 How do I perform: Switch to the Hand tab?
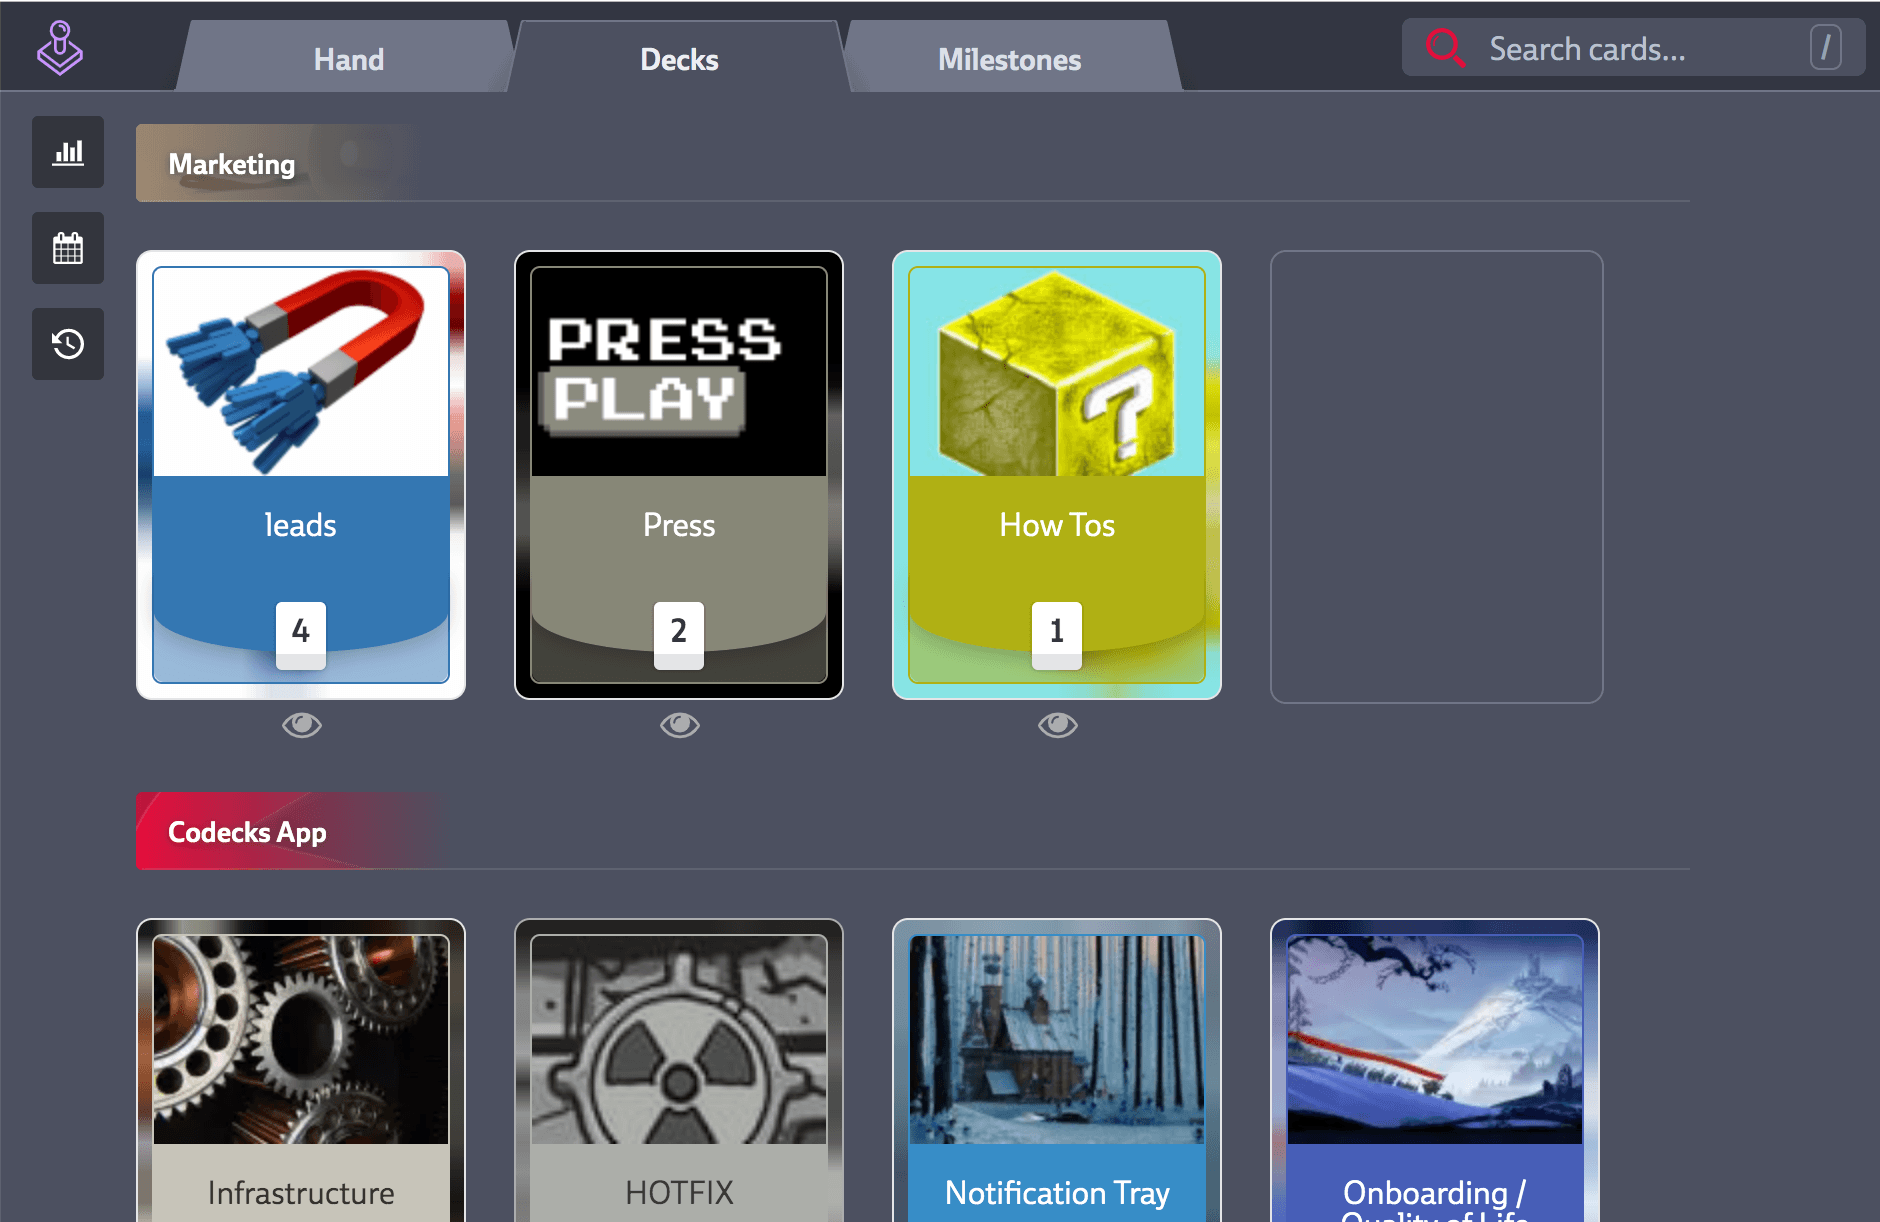348,59
